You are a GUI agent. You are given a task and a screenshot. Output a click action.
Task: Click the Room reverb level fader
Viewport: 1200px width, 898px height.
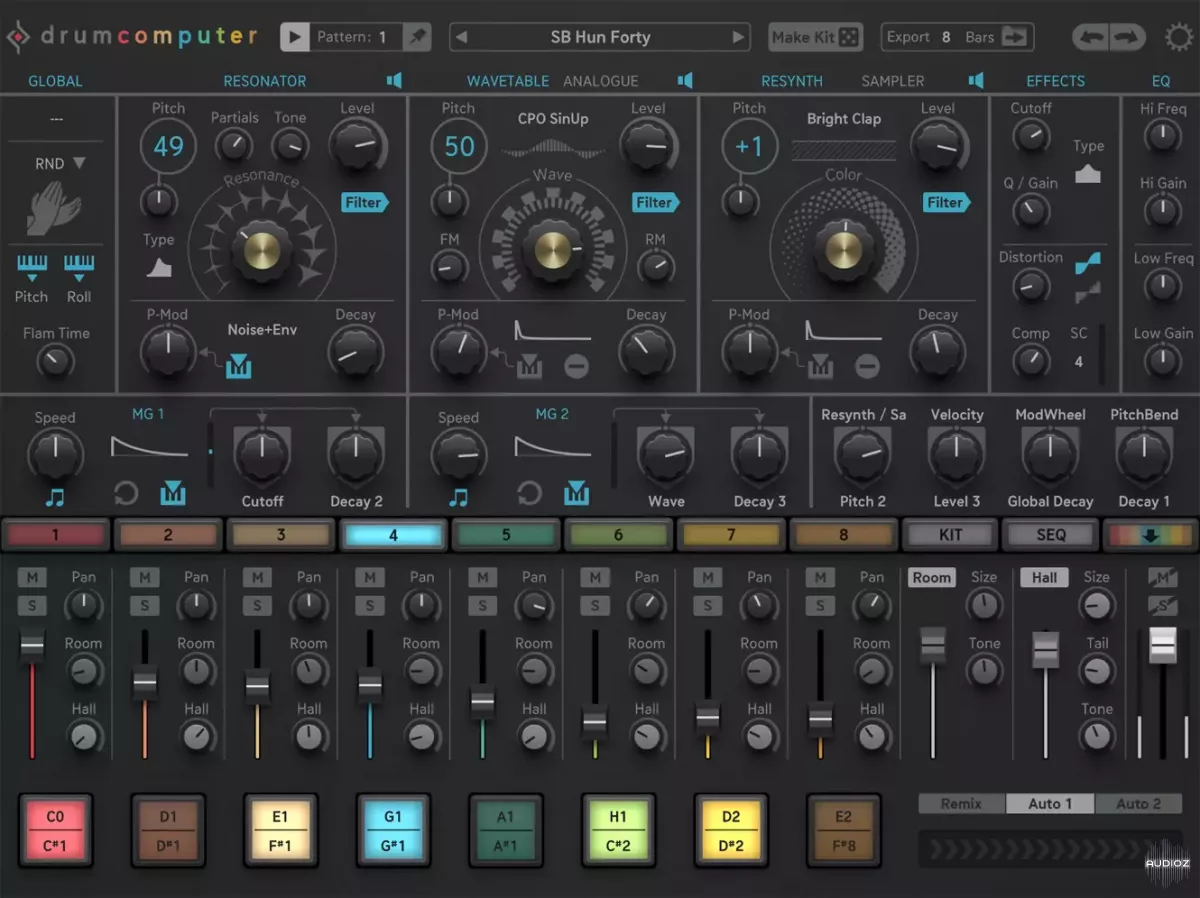[x=933, y=645]
